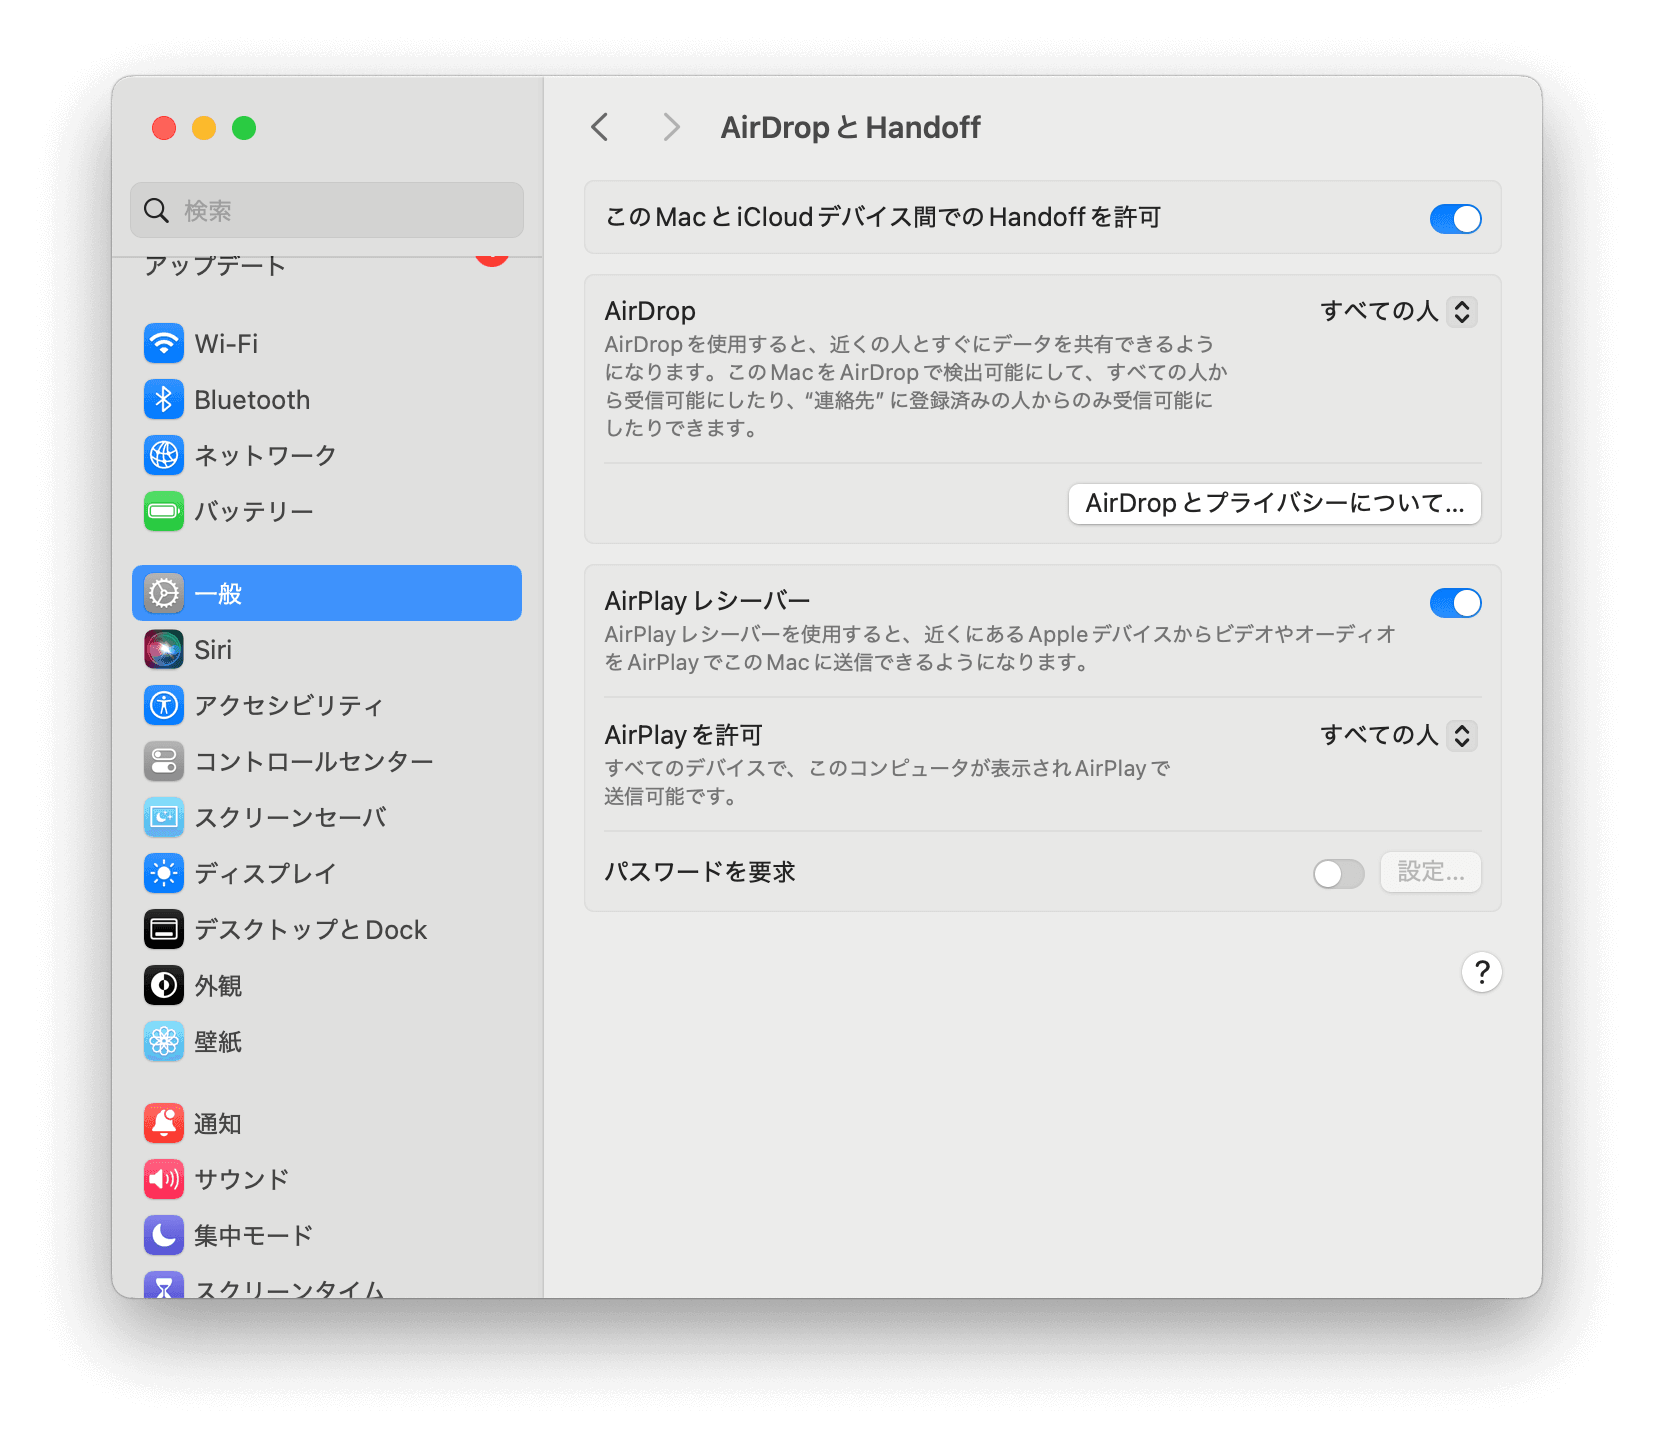Click the 検索 search field
Image resolution: width=1654 pixels, height=1446 pixels.
point(327,210)
